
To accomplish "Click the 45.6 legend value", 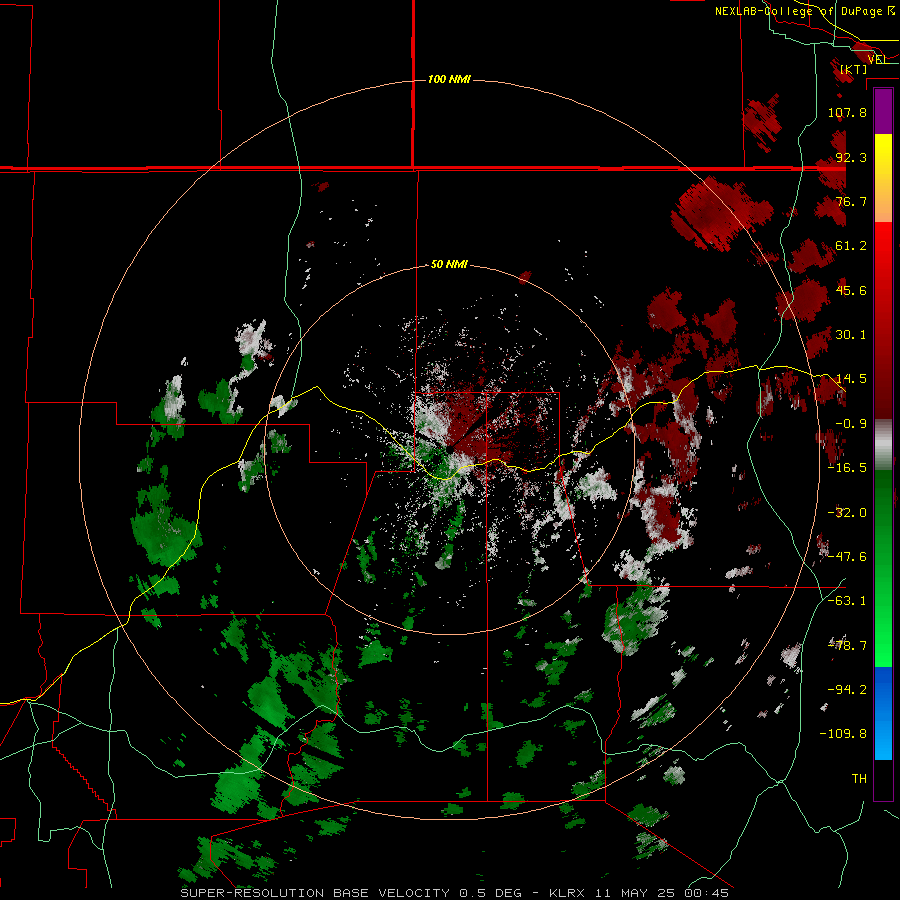I will (x=851, y=290).
